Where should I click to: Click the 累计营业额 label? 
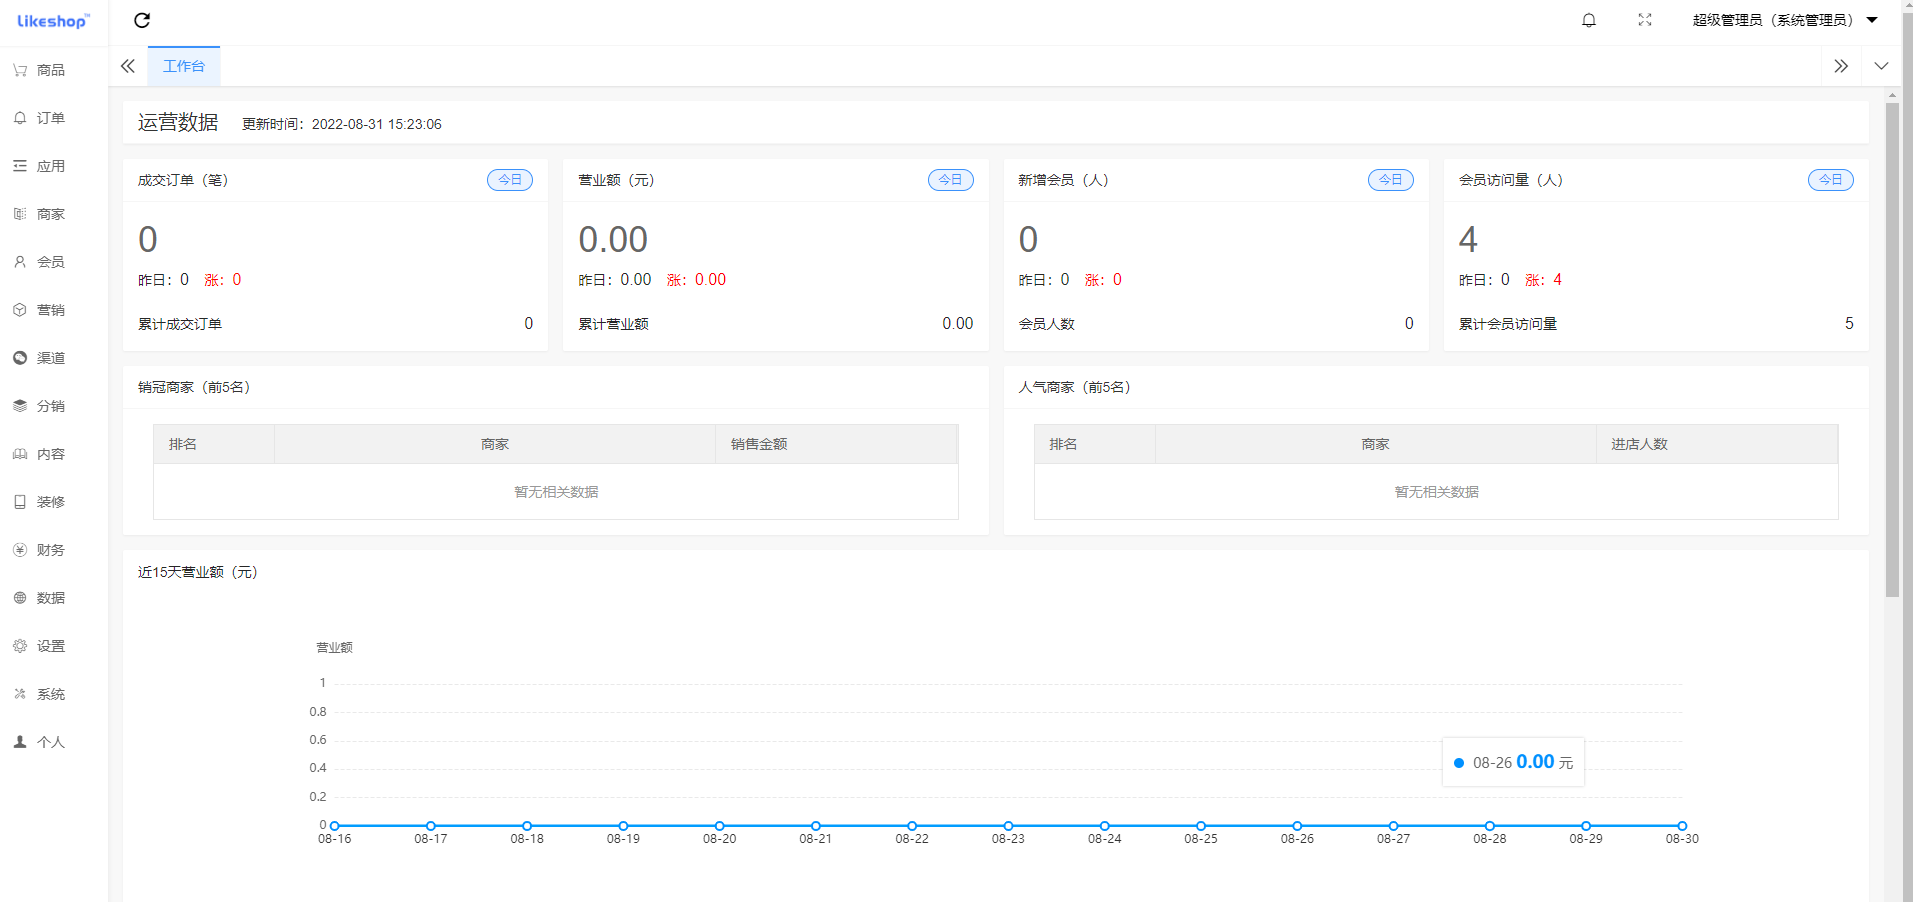coord(613,324)
